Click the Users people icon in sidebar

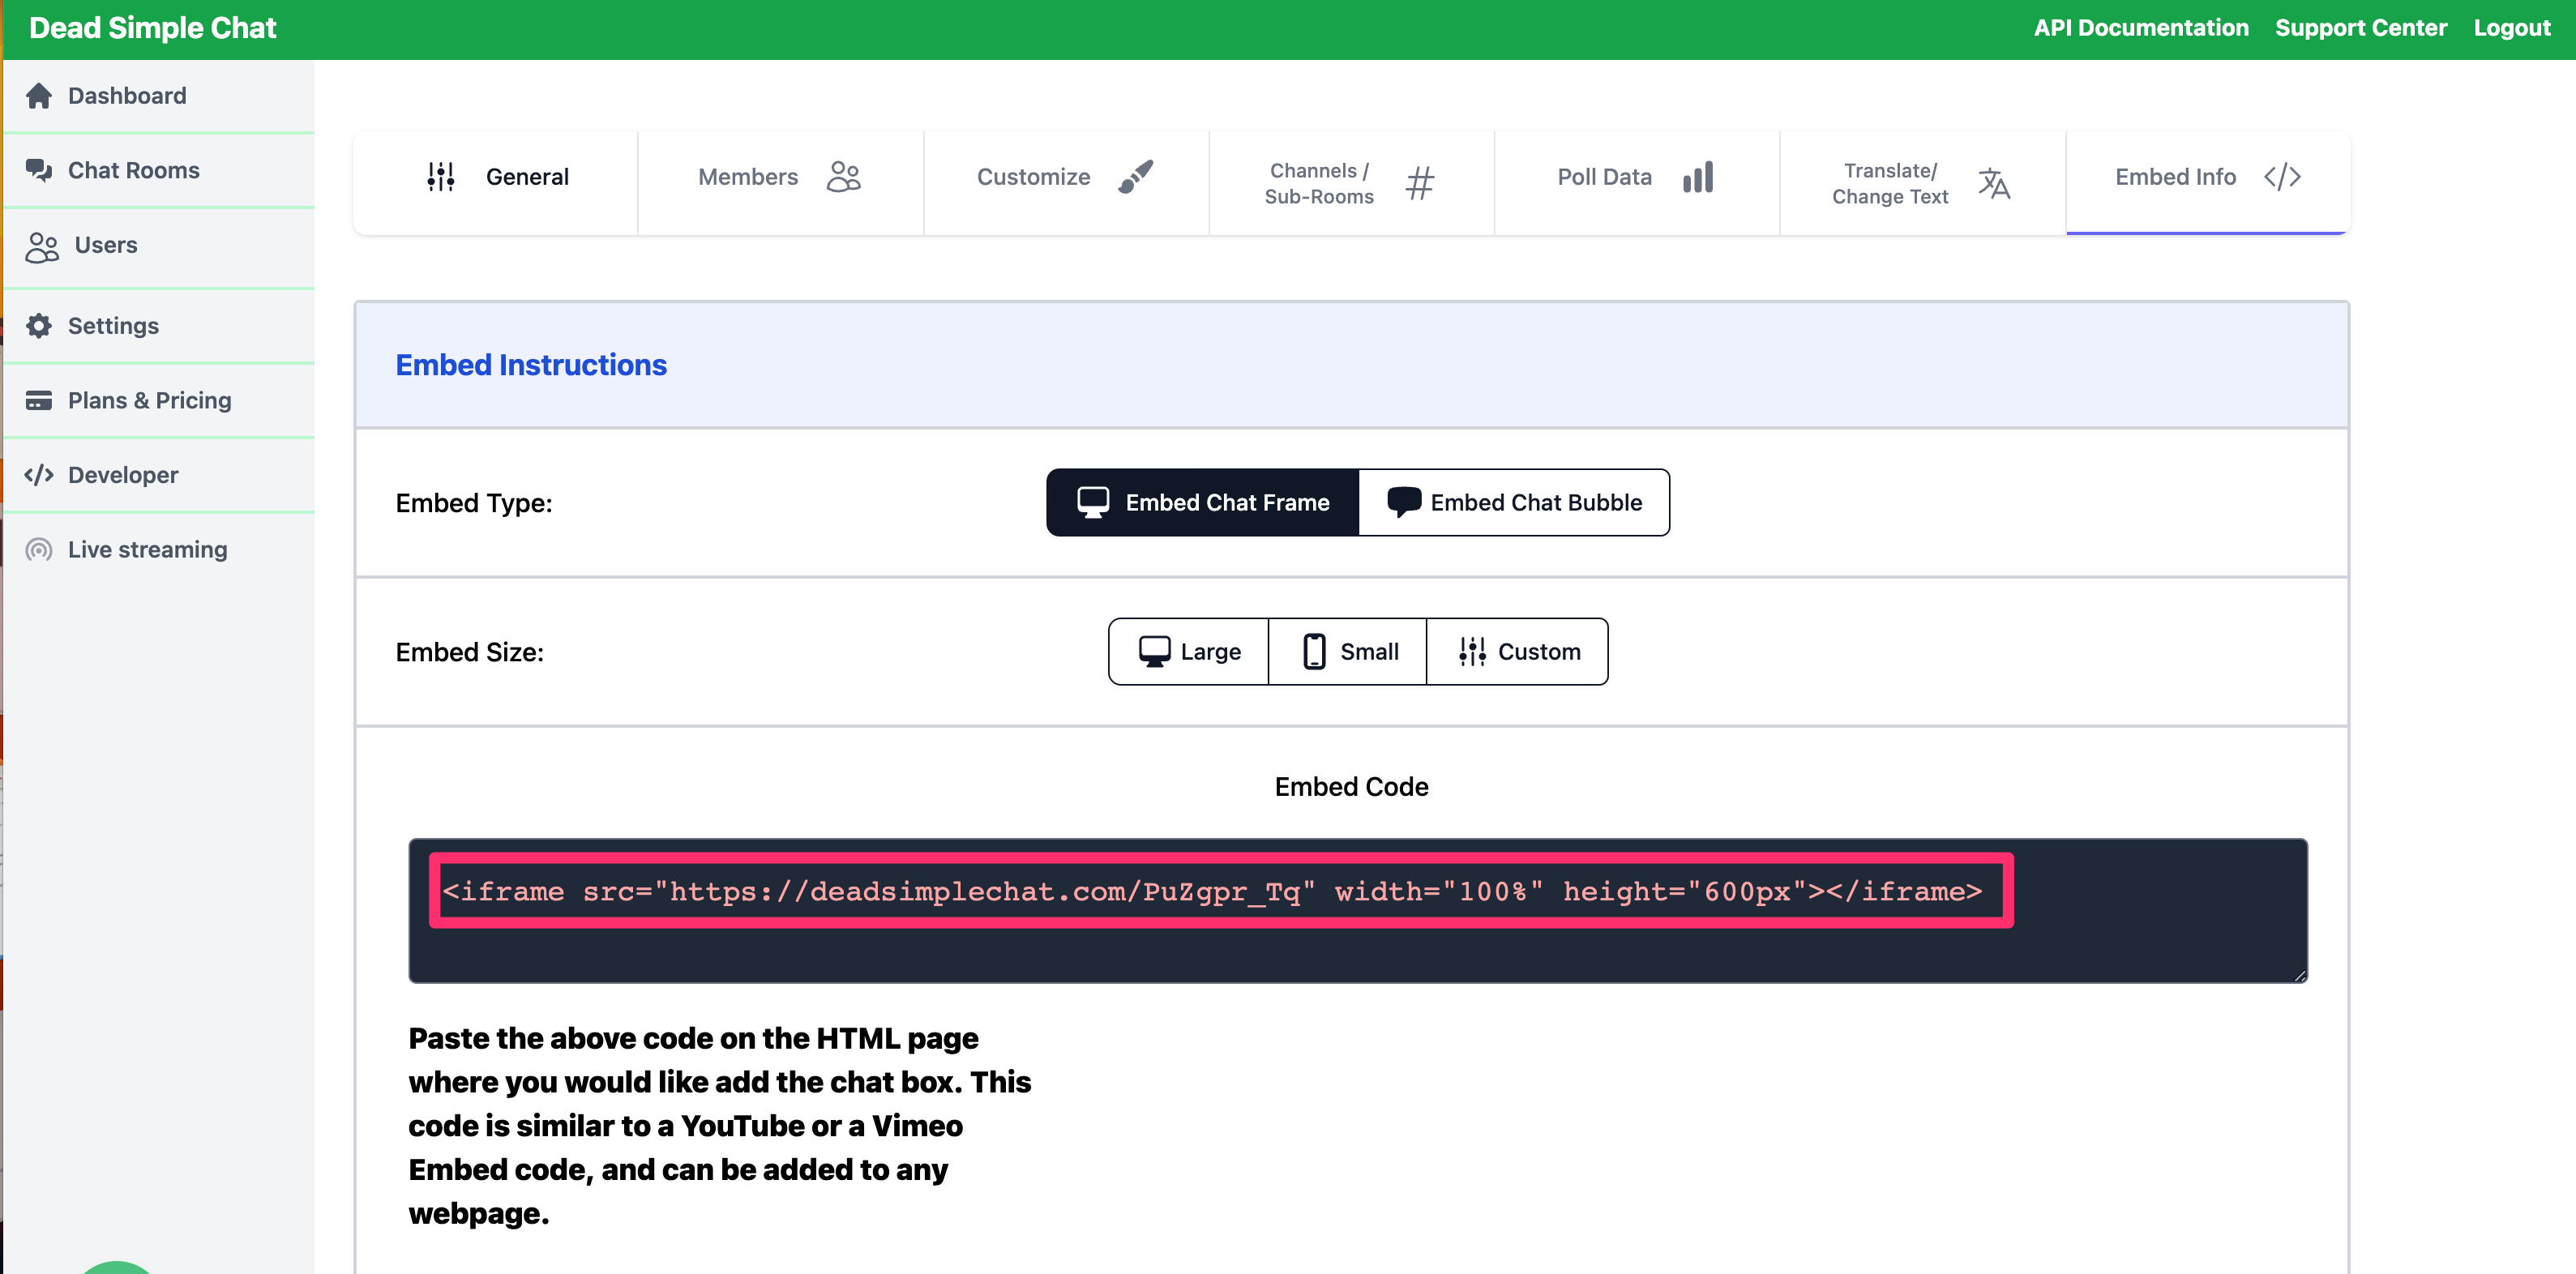coord(42,246)
